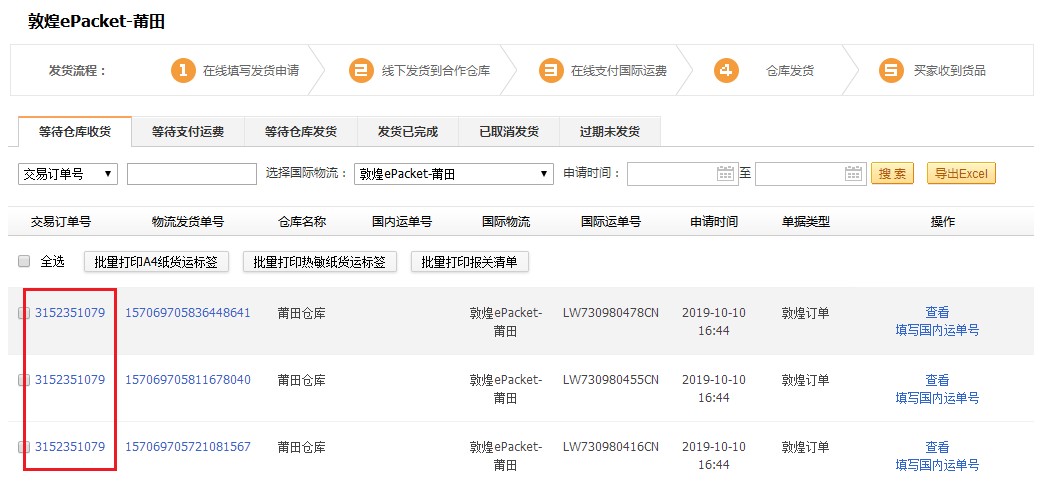This screenshot has height=486, width=1045.
Task: Tick checkbox for row with 157069705721081567
Action: click(24, 447)
